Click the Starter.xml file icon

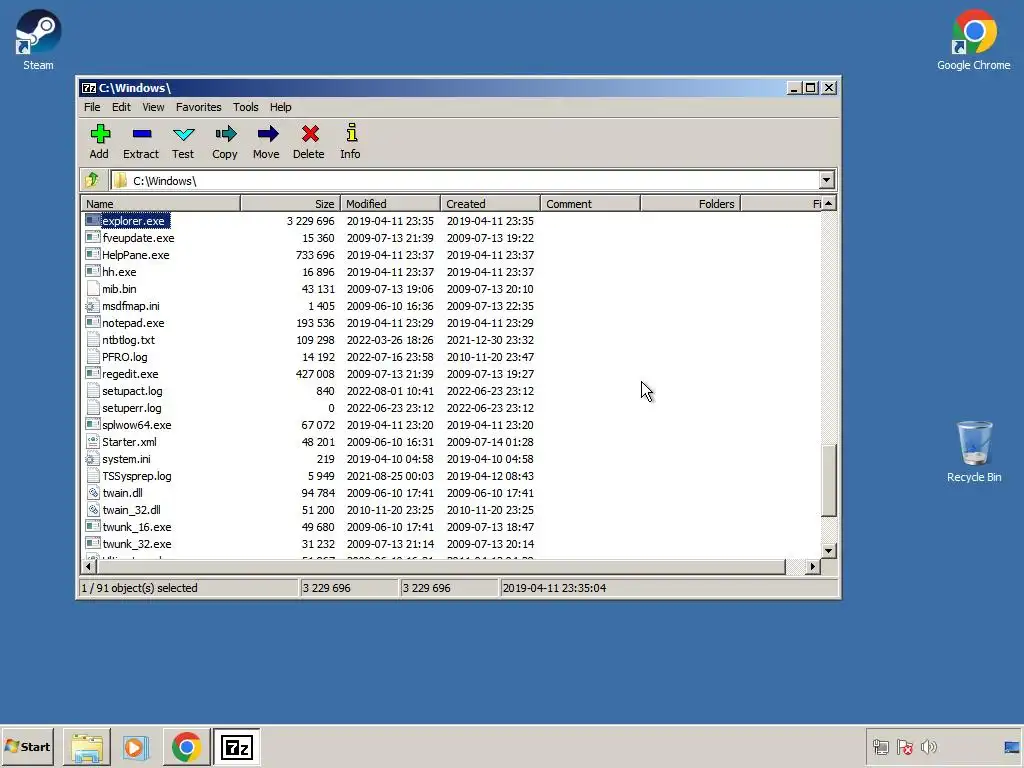coord(93,441)
